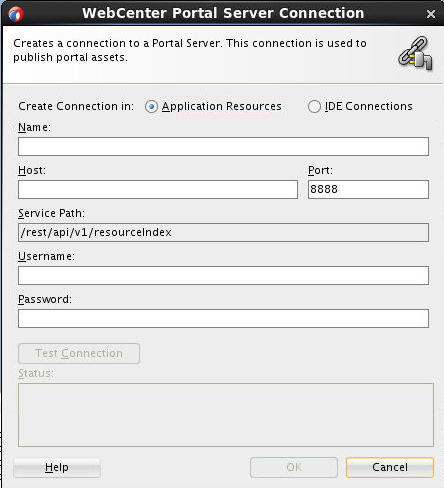444x488 pixels.
Task: Click the disabled OK button
Action: [294, 467]
